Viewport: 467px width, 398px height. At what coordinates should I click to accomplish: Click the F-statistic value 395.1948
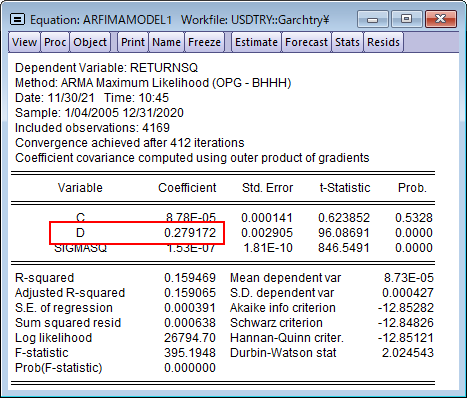pos(190,353)
